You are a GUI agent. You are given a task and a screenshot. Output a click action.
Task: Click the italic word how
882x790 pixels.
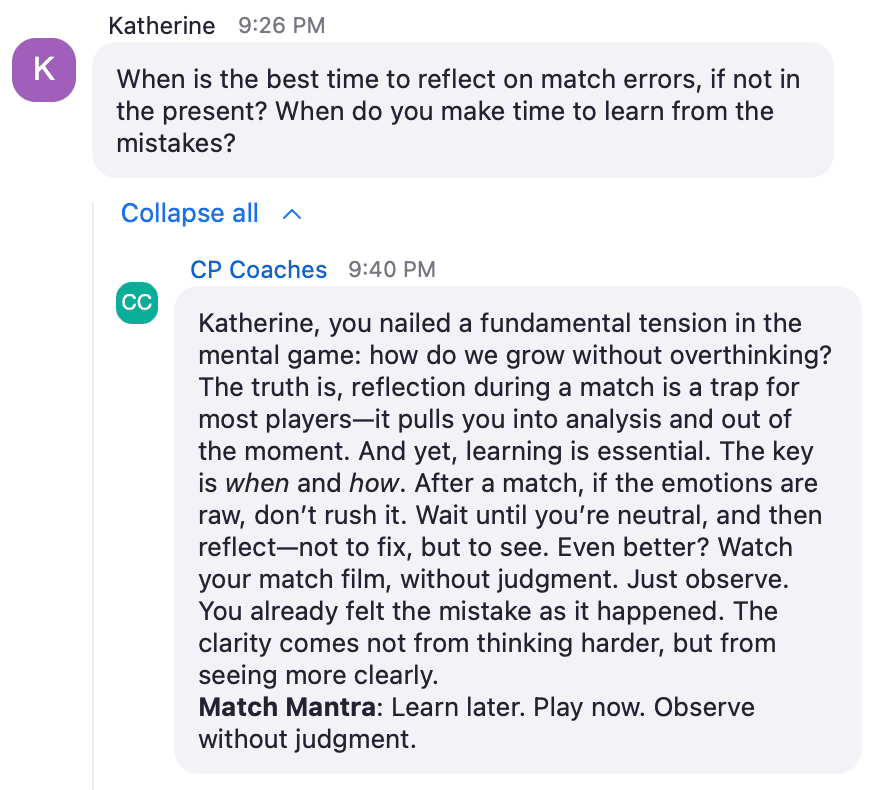[374, 483]
